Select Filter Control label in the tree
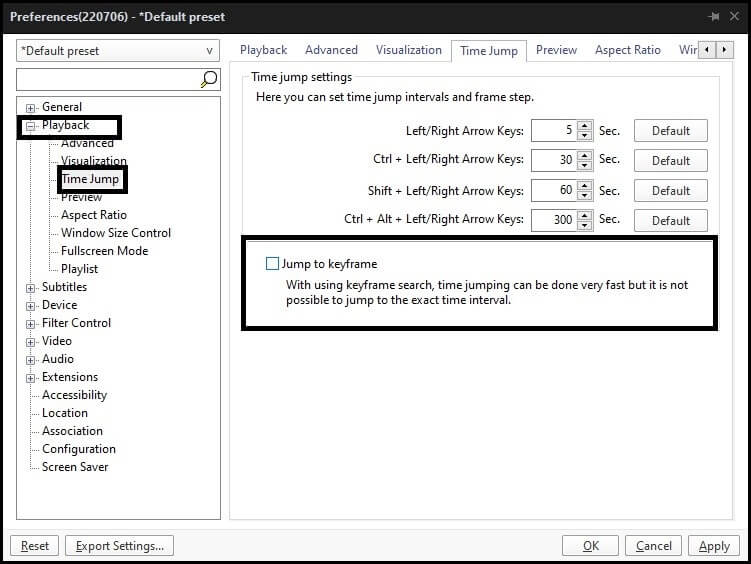The width and height of the screenshot is (751, 564). [x=76, y=323]
